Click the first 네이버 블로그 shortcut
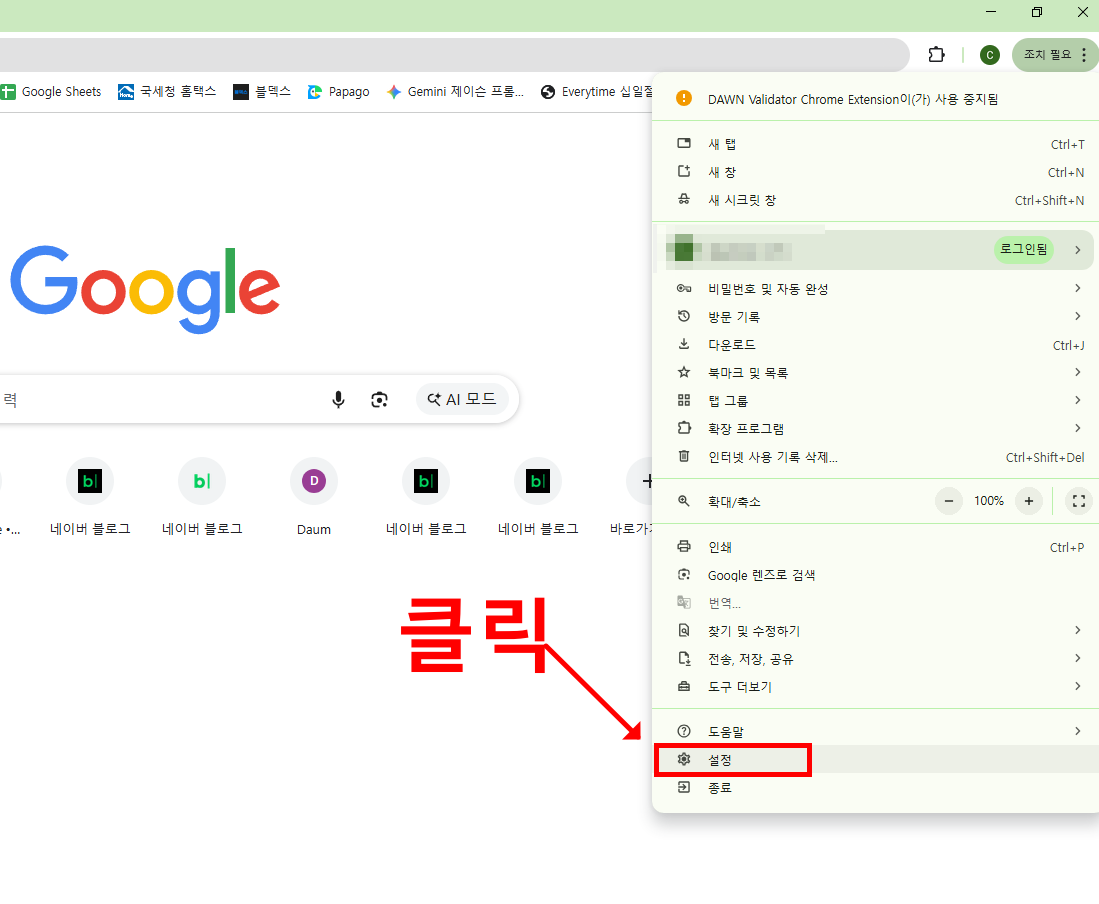The height and width of the screenshot is (904, 1099). [90, 481]
